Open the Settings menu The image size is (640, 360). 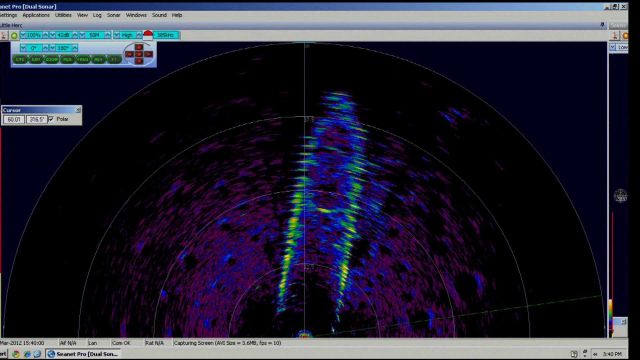click(8, 15)
